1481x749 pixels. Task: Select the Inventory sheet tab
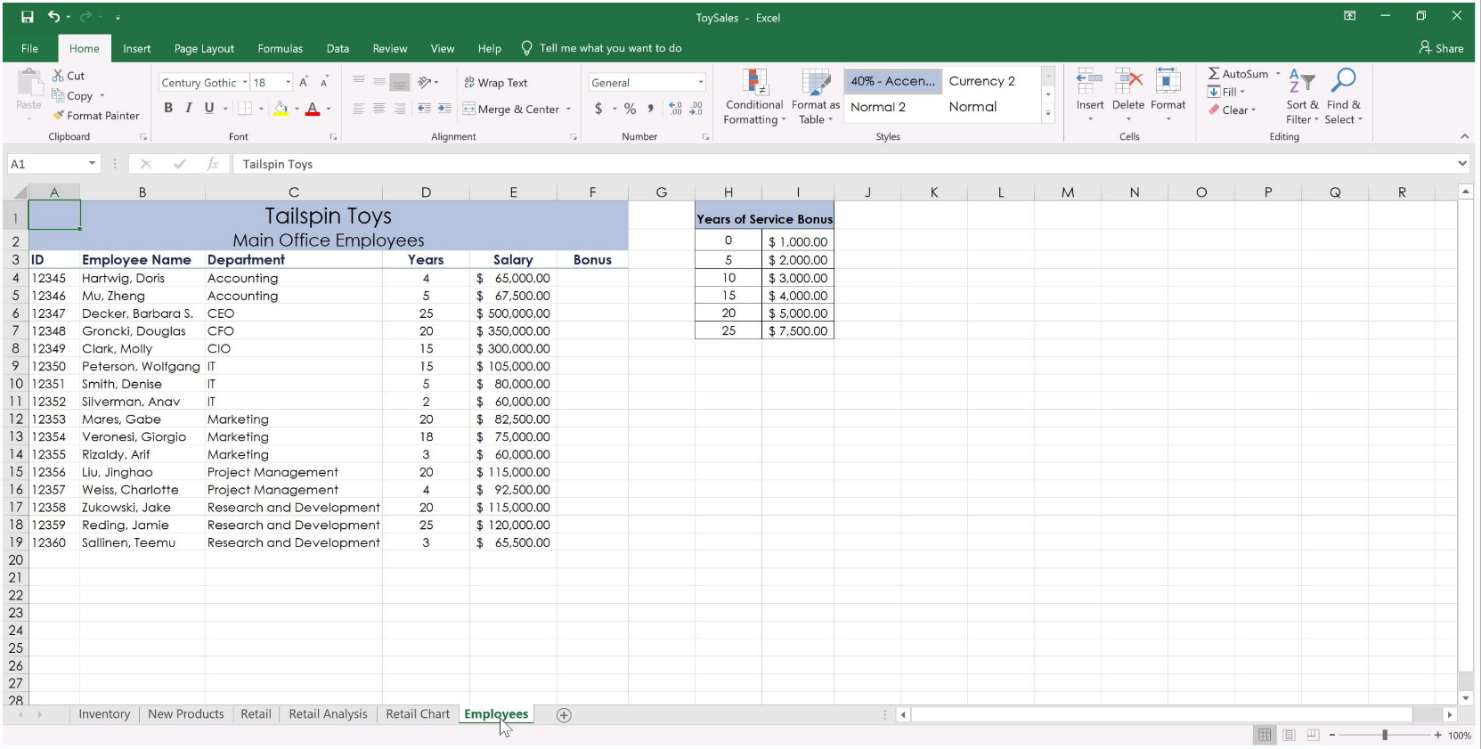[104, 714]
